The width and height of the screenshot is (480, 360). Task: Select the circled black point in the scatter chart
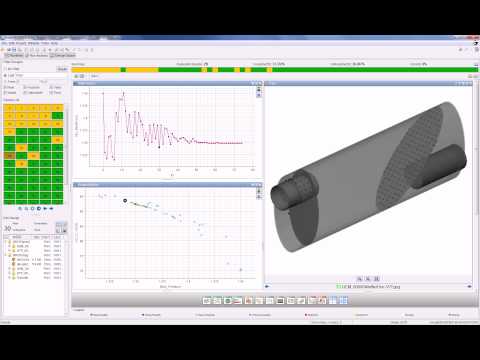point(125,201)
